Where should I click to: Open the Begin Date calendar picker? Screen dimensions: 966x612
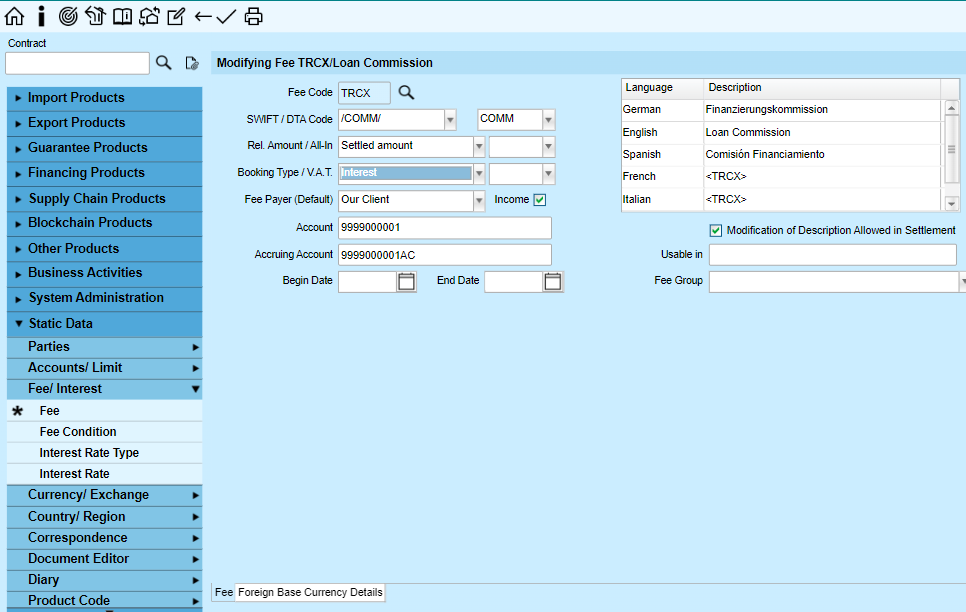tap(406, 282)
